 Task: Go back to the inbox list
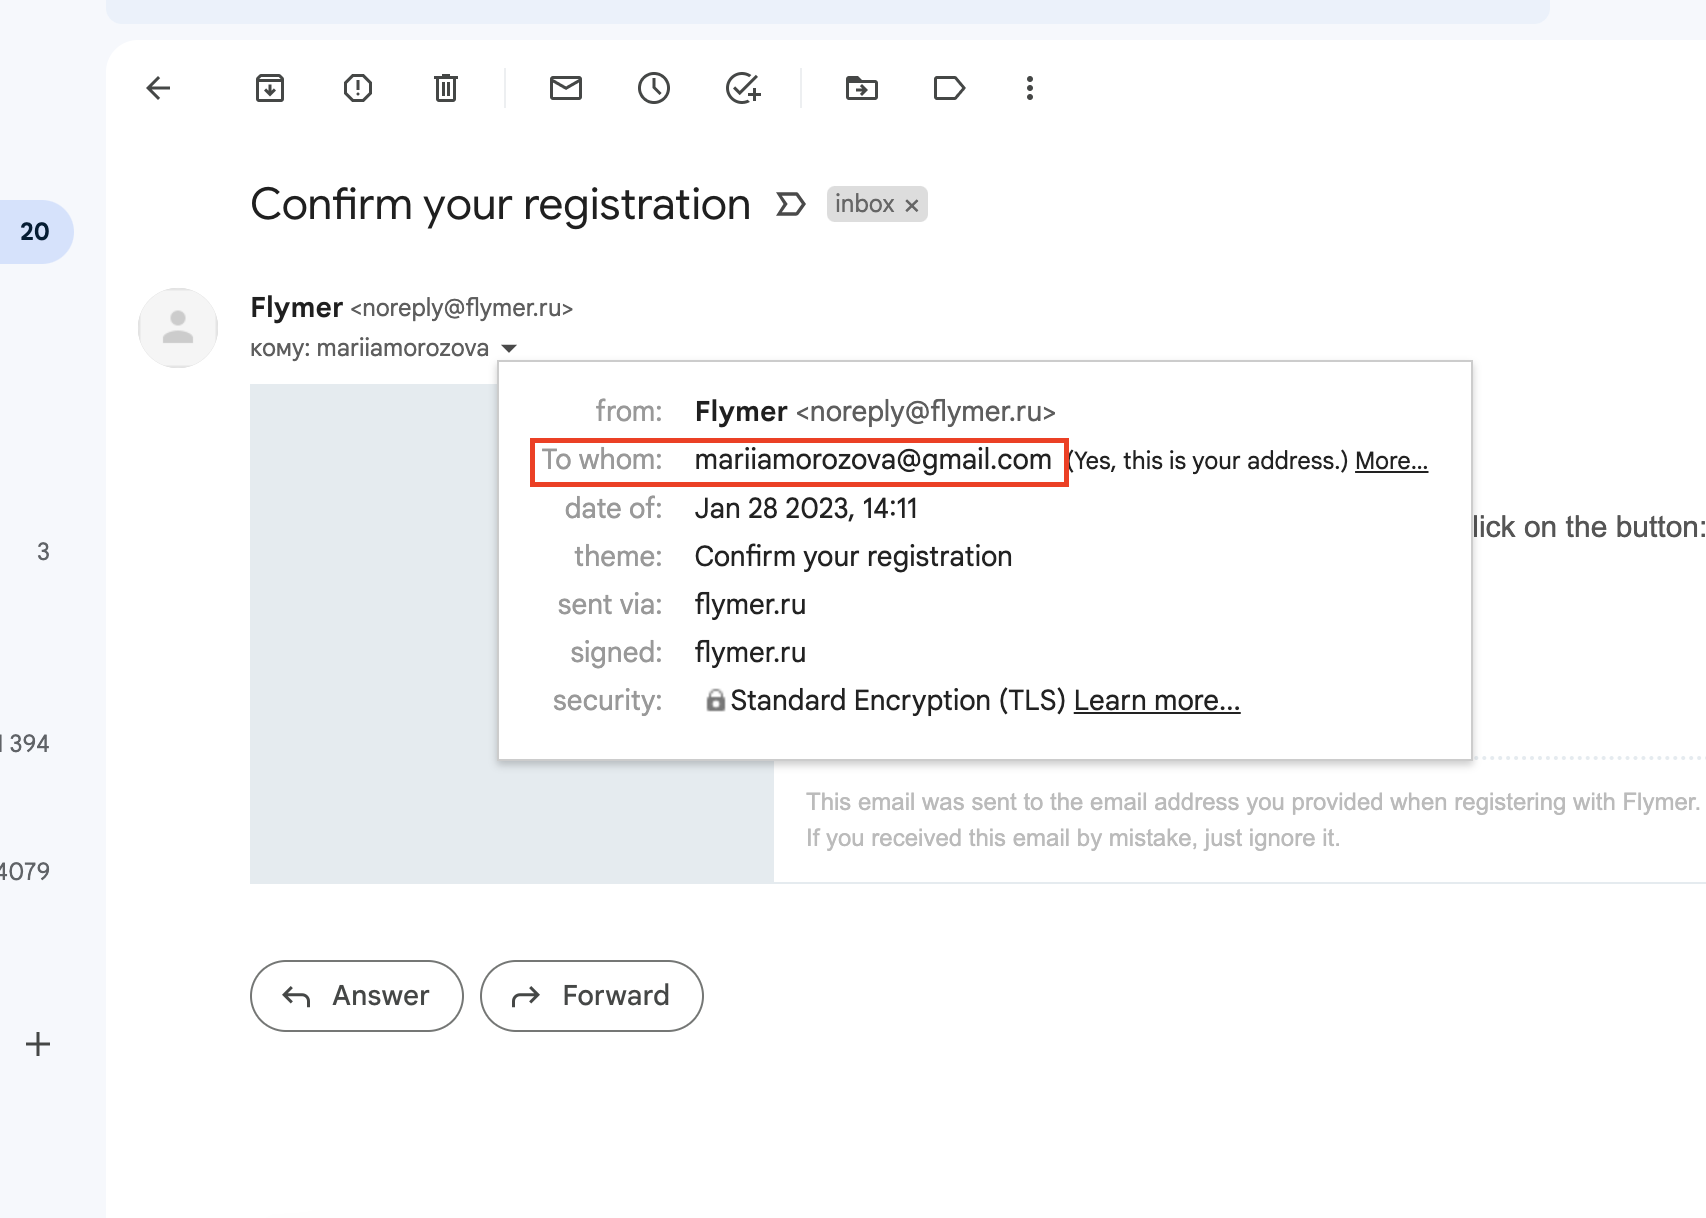point(158,88)
